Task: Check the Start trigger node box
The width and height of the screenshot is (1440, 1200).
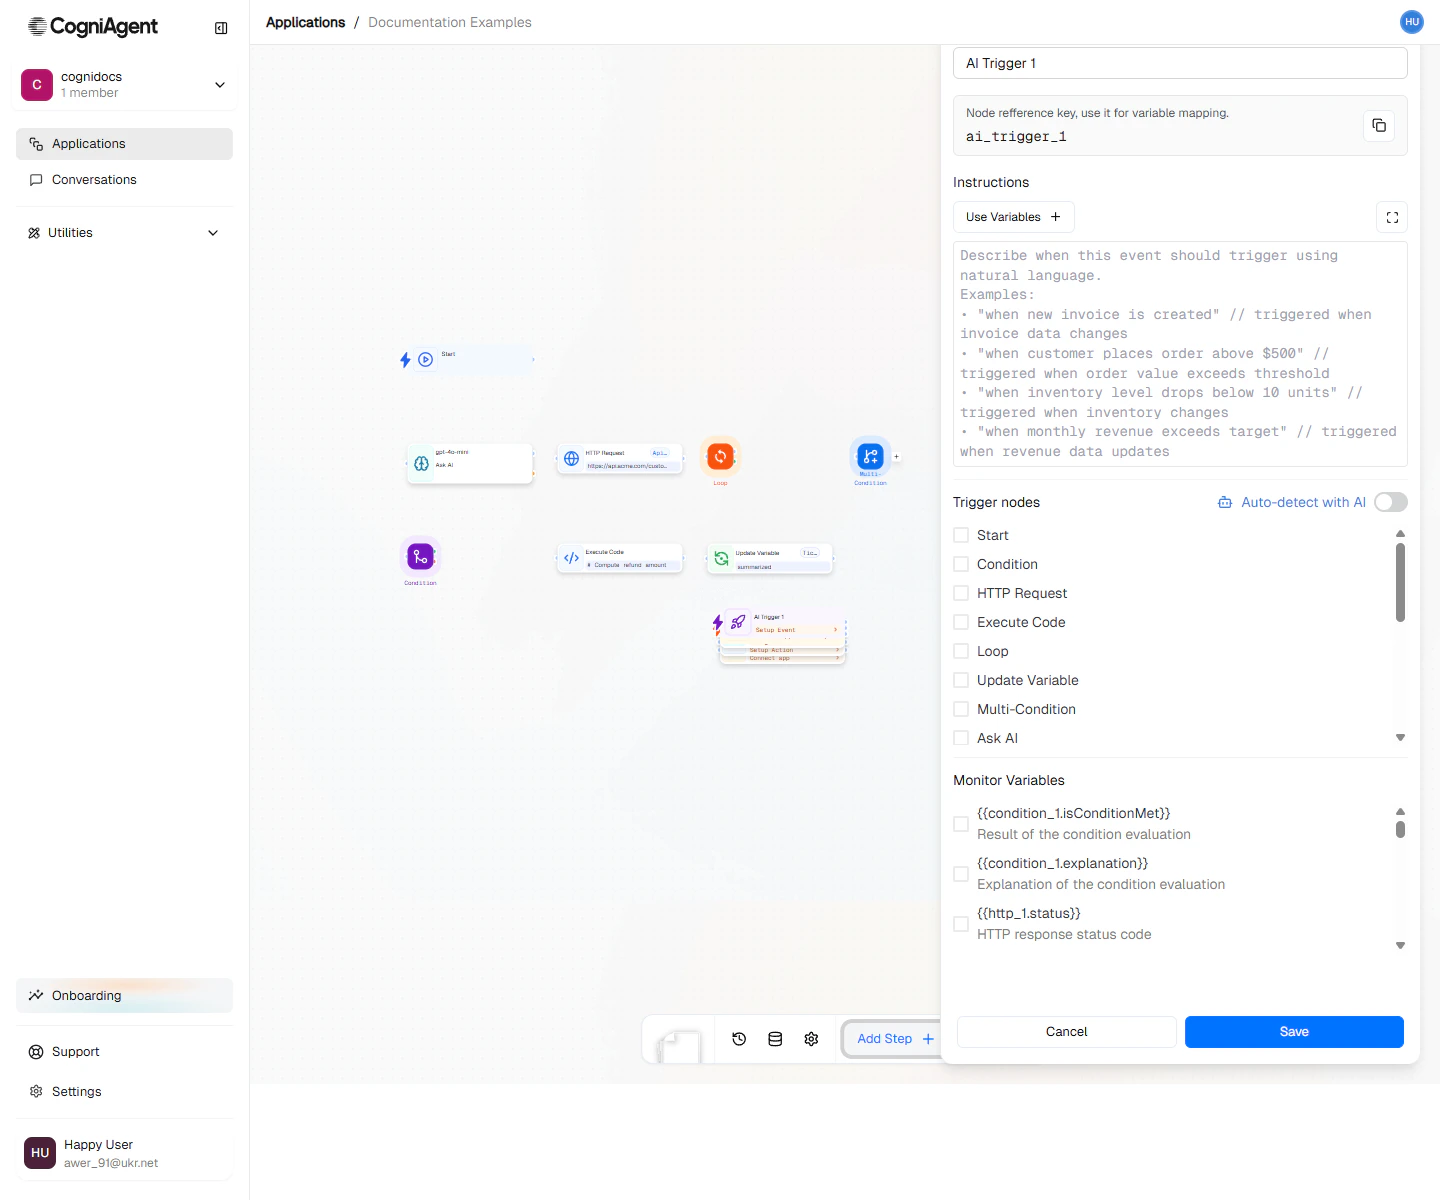Action: (x=961, y=535)
